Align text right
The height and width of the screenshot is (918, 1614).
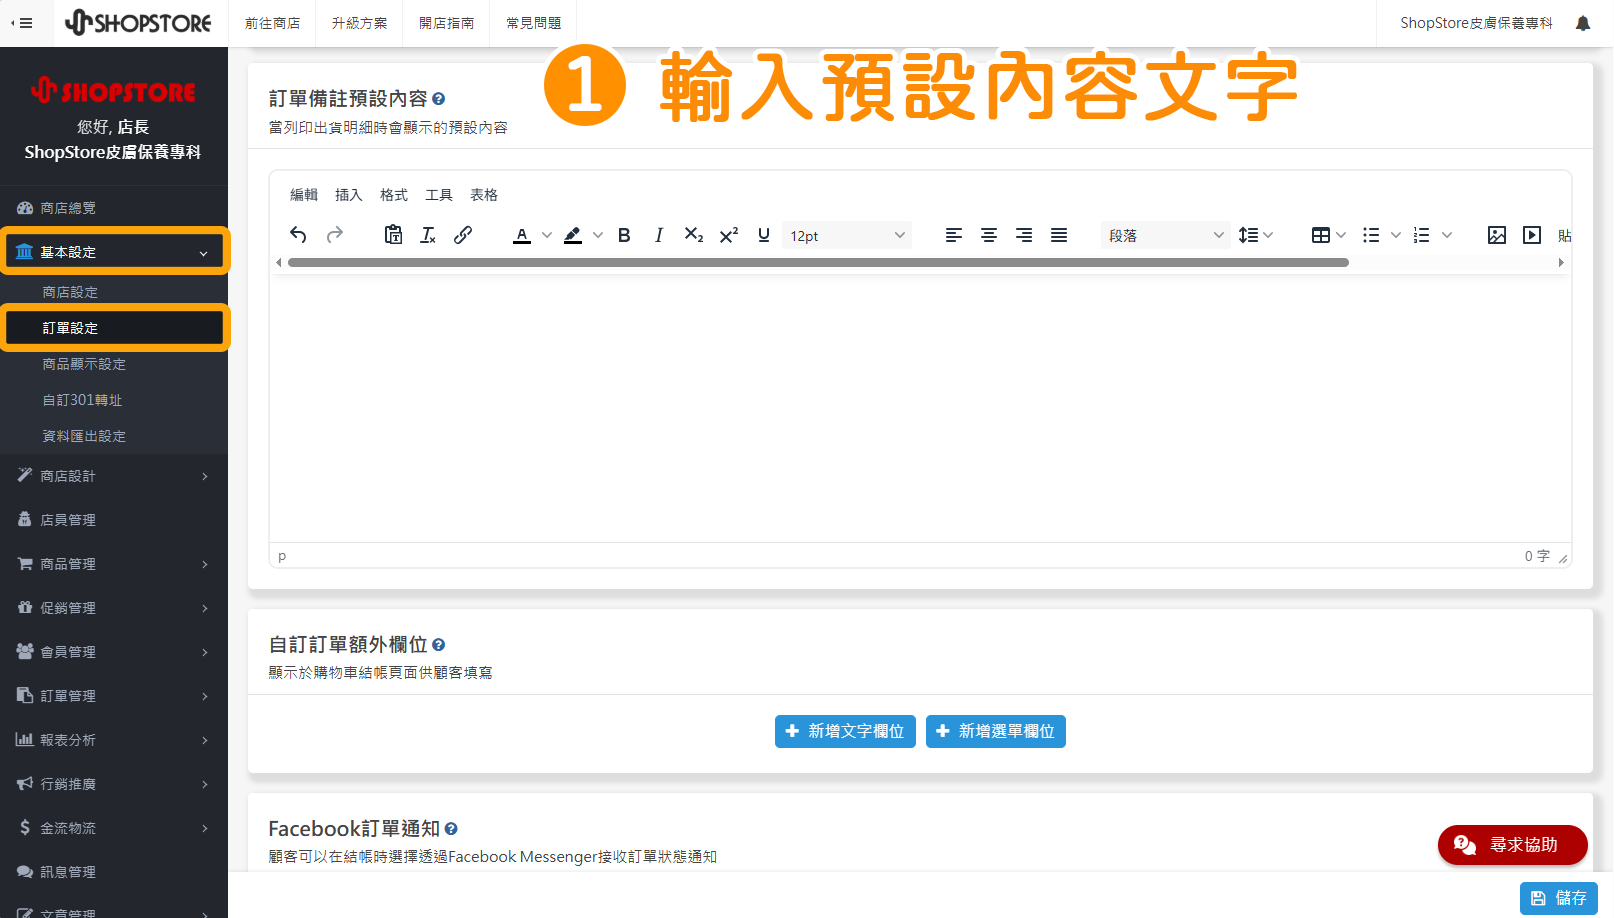point(1024,235)
